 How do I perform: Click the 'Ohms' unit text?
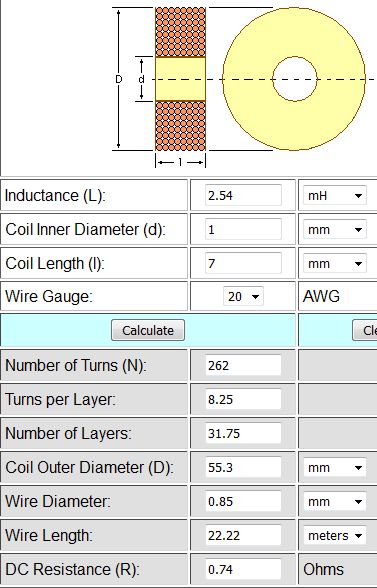click(x=323, y=569)
